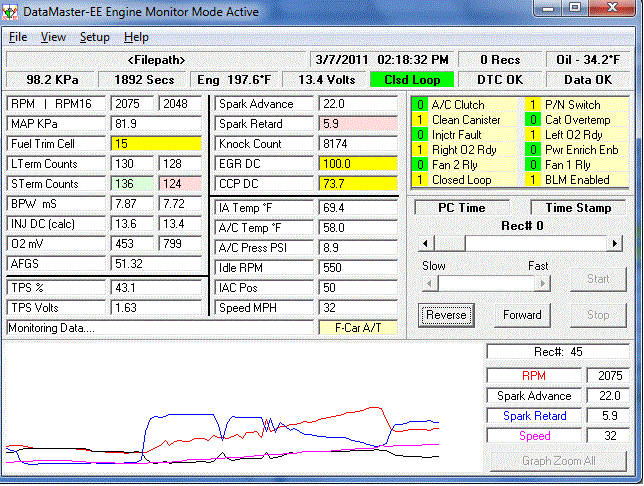Click the Start button
This screenshot has height=486, width=644.
tap(598, 279)
